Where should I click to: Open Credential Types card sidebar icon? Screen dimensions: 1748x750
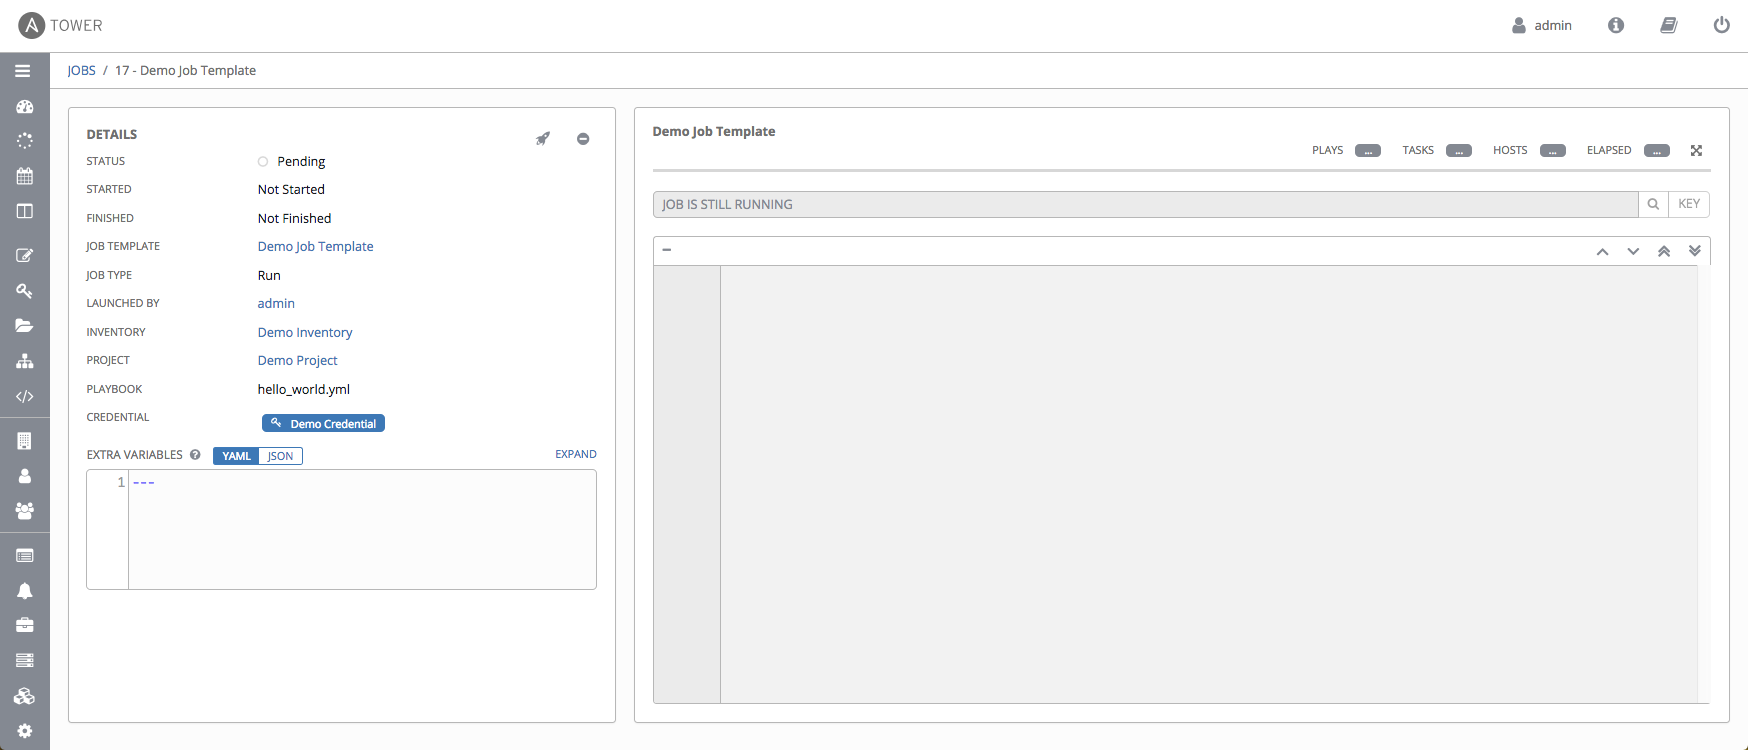25,555
